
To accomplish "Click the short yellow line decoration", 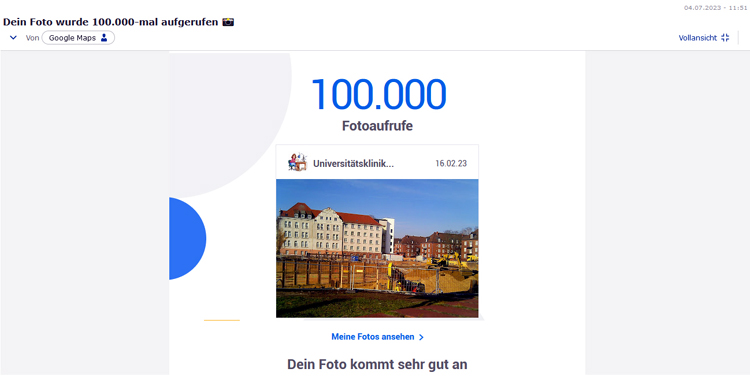I will (x=221, y=320).
